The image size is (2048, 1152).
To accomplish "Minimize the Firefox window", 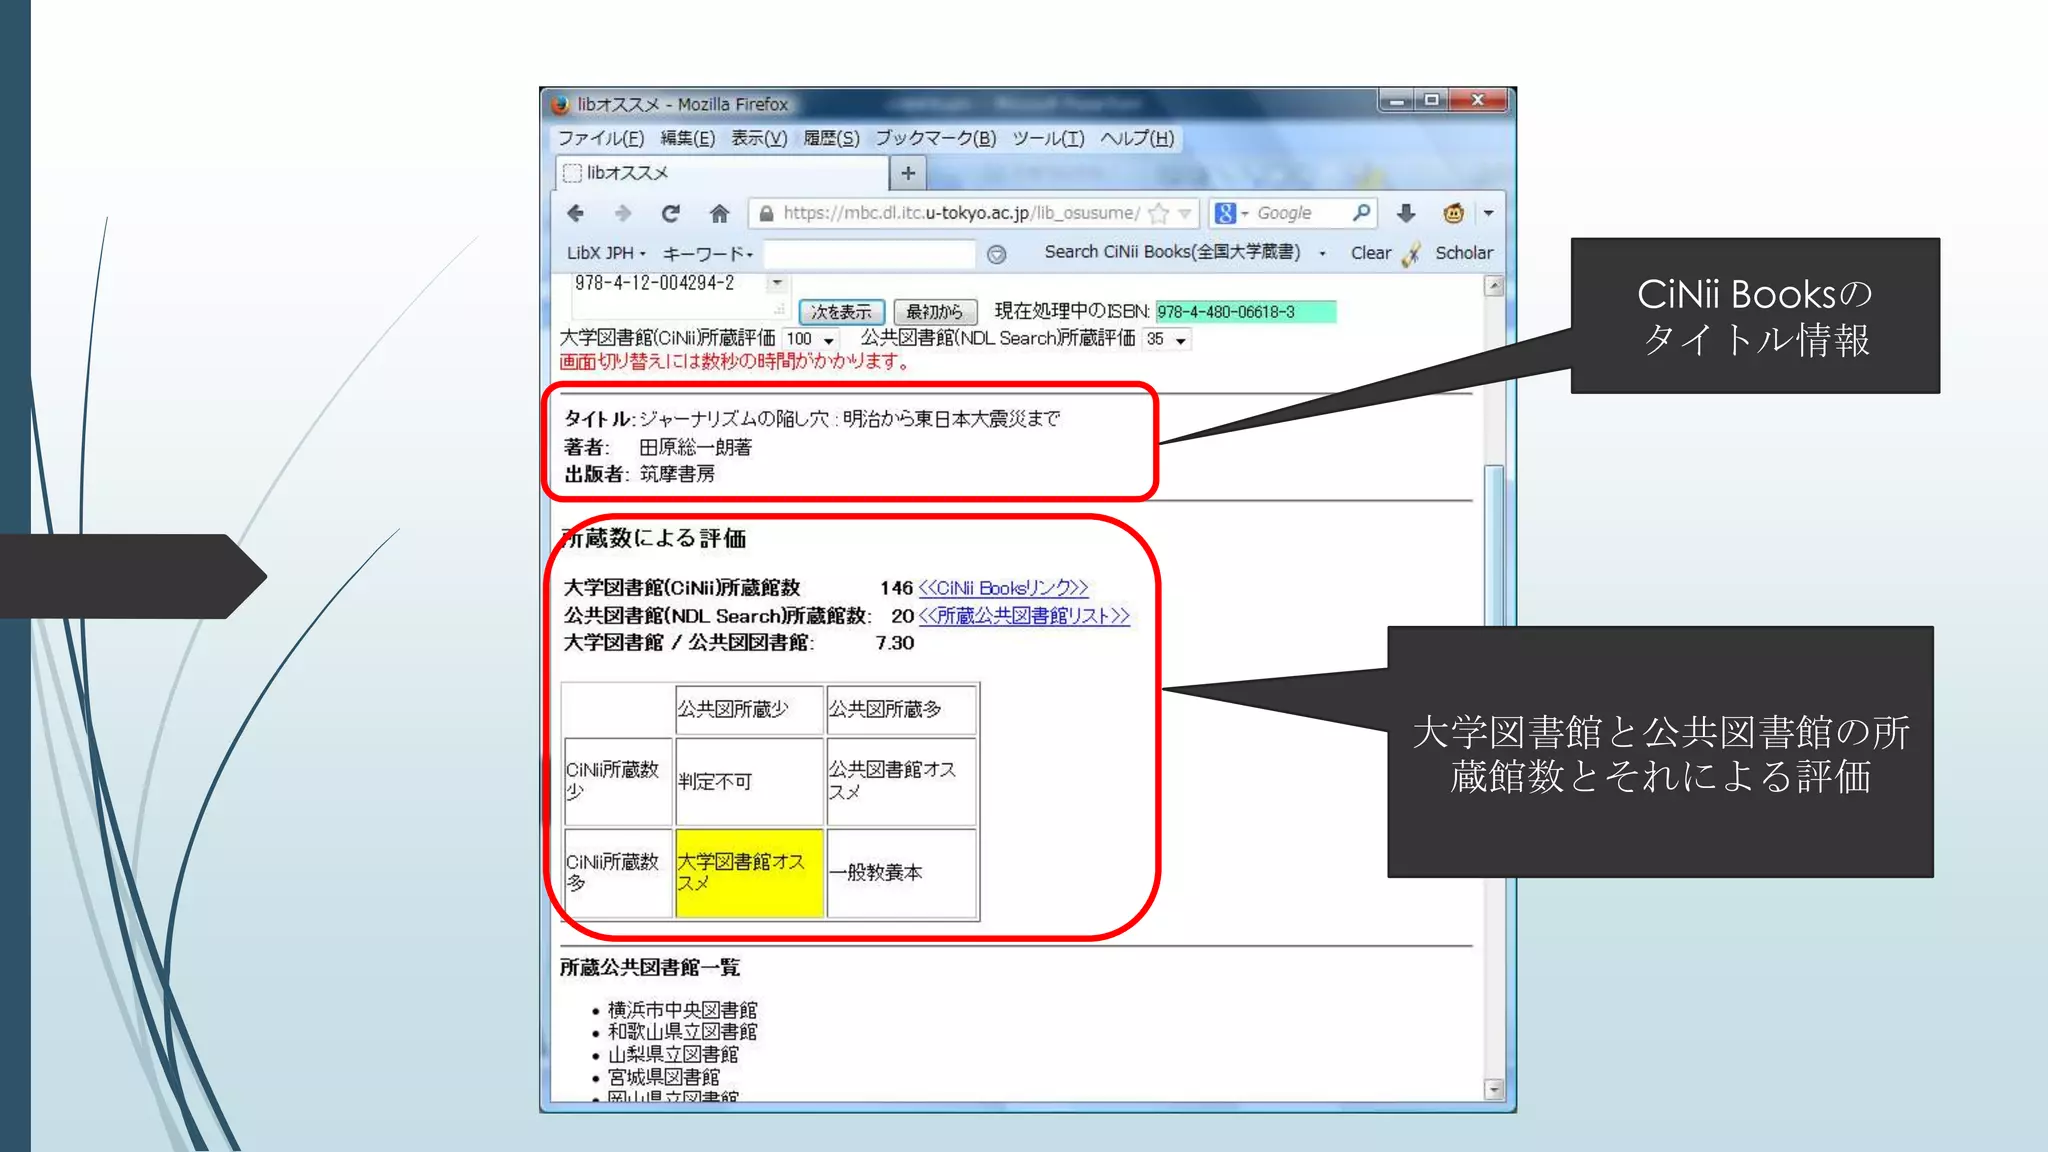I will tap(1396, 100).
